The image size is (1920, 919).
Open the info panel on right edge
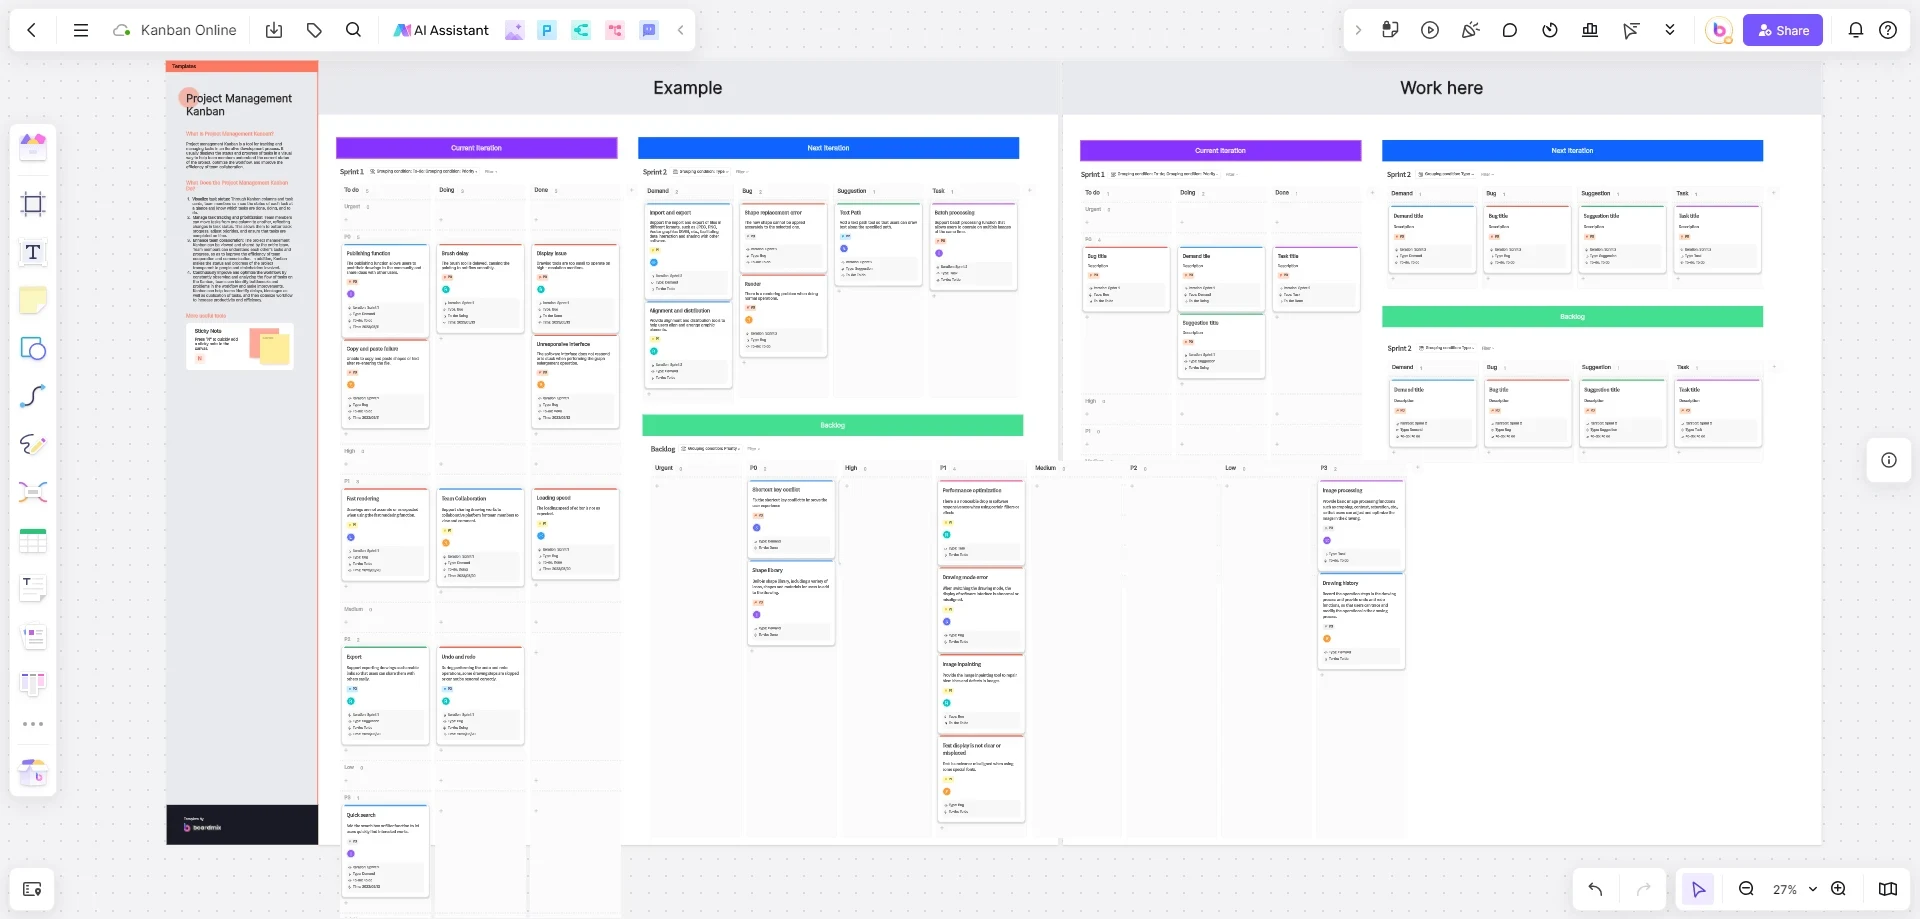(x=1889, y=460)
